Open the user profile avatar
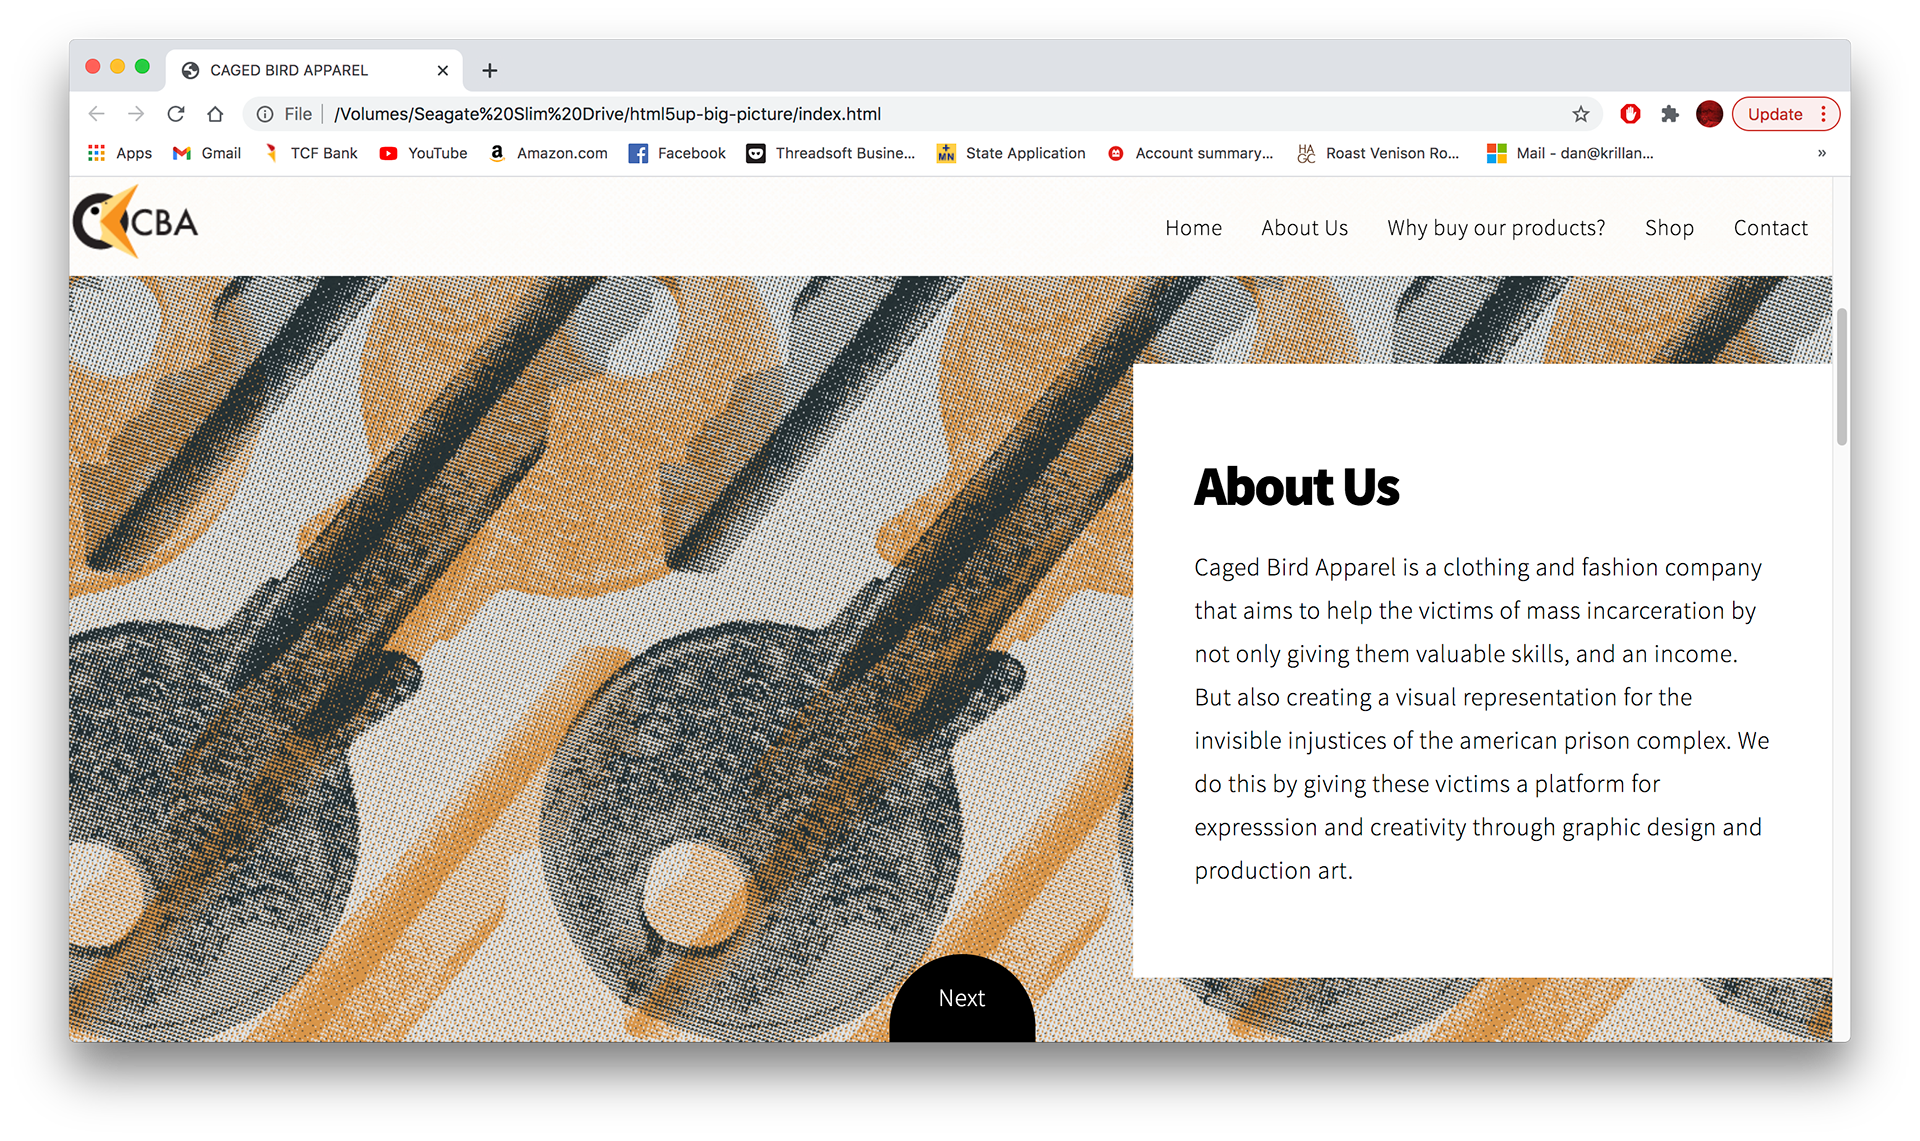The width and height of the screenshot is (1920, 1141). pyautogui.click(x=1709, y=114)
